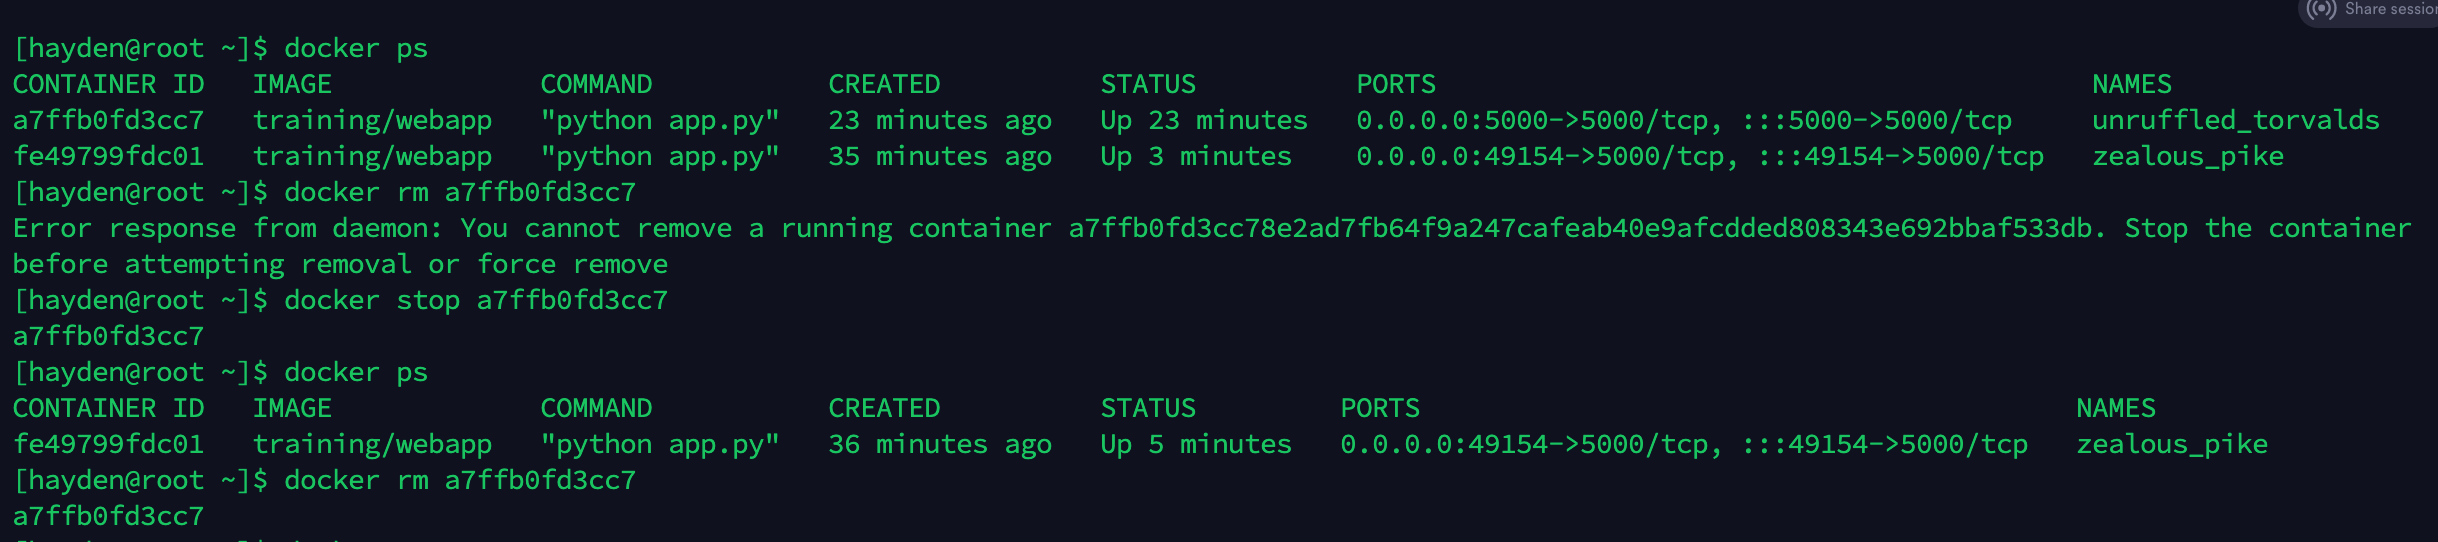This screenshot has width=2438, height=542.
Task: Click the docker stop a7ffb0fd3cc7 command
Action: pos(475,301)
